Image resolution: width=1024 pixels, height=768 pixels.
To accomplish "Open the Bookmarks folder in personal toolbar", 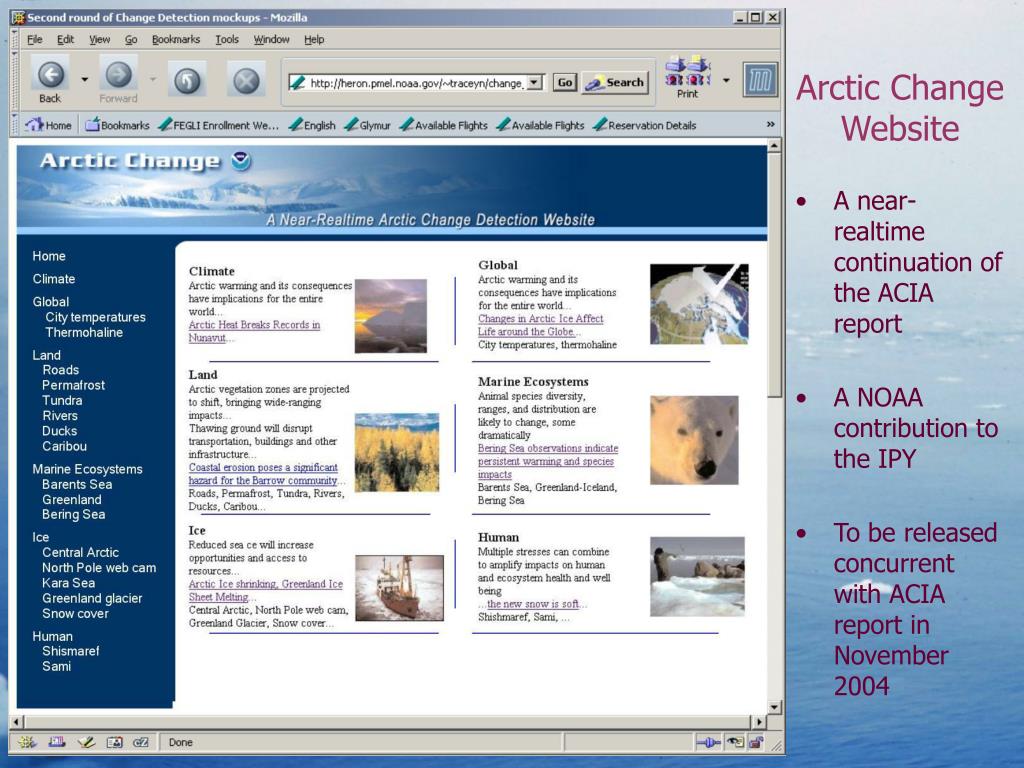I will [x=118, y=125].
